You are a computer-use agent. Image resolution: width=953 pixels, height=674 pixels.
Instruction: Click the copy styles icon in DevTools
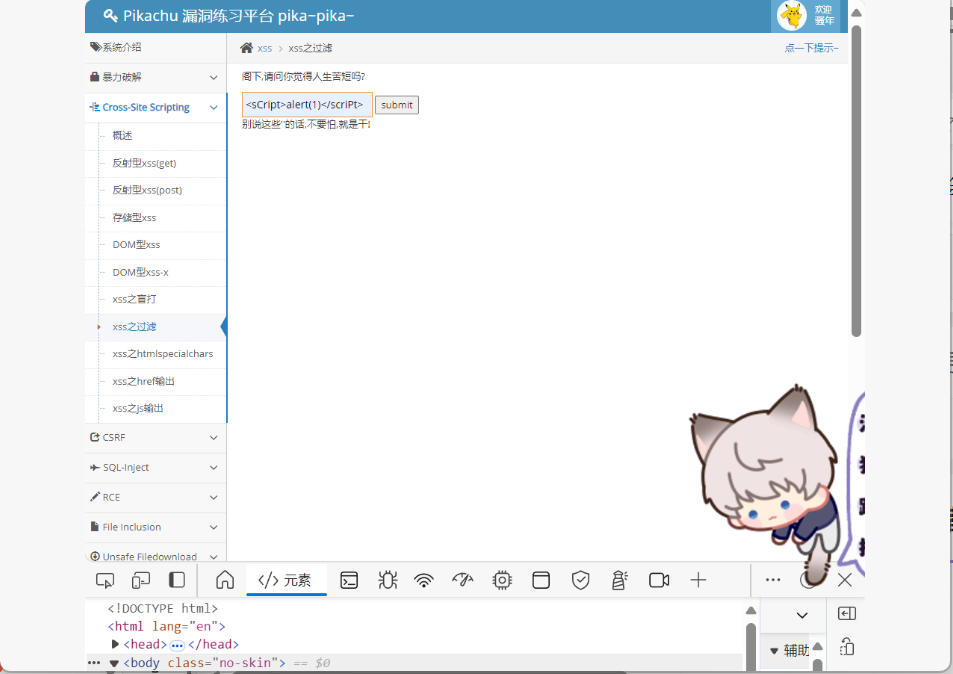(847, 647)
